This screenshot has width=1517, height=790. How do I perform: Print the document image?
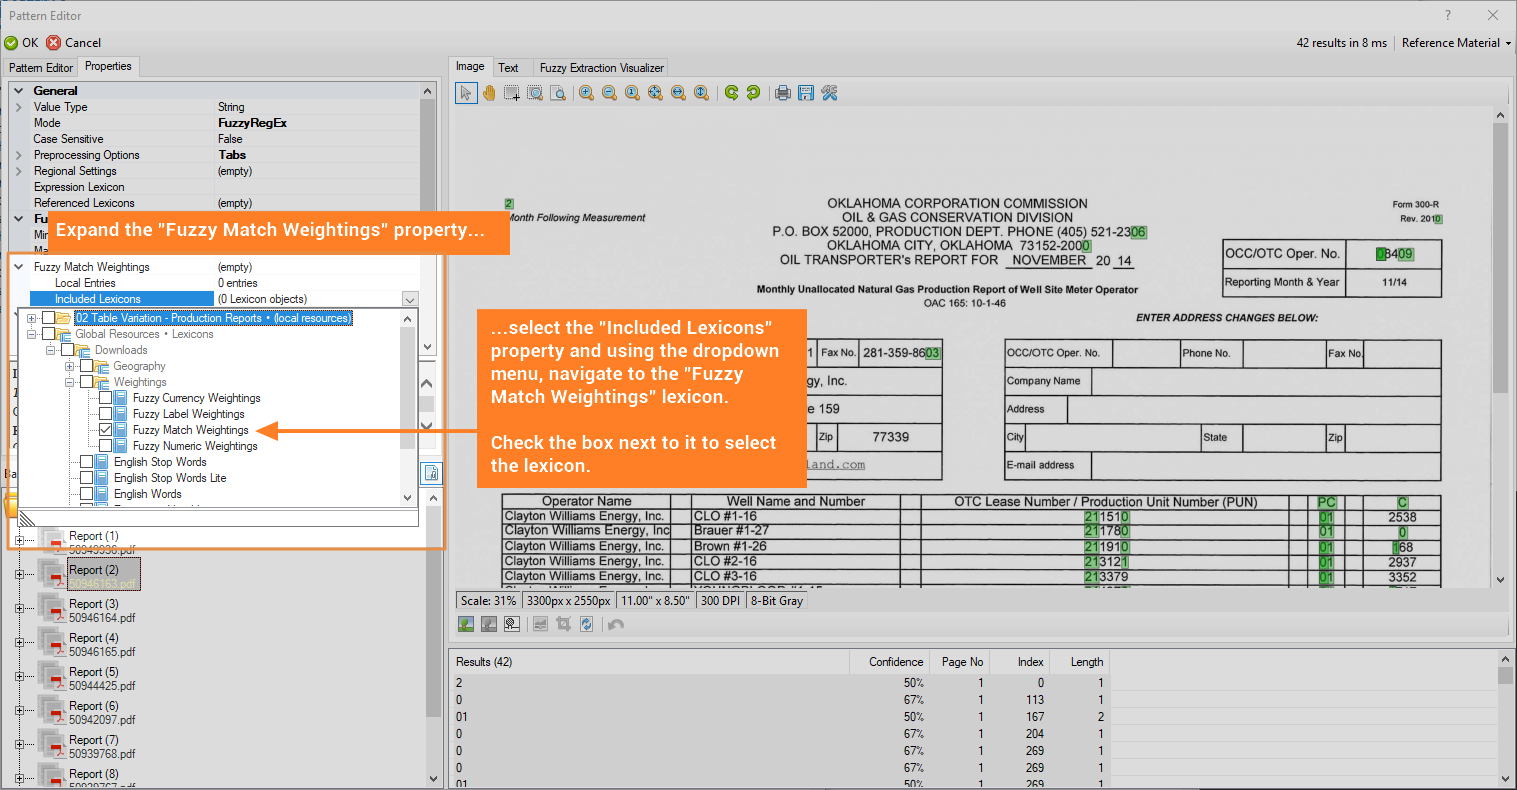click(x=783, y=93)
